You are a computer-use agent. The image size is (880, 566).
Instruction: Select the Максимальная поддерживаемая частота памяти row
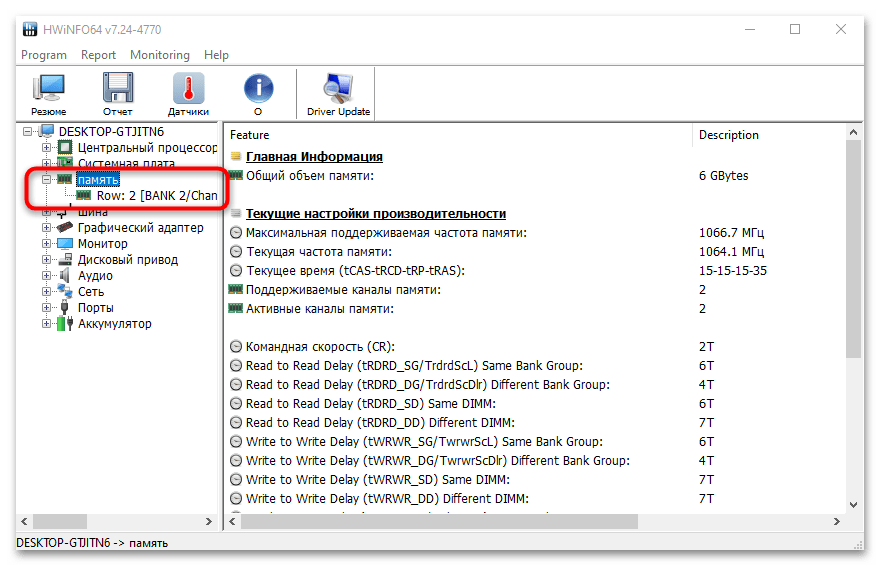tap(536, 233)
